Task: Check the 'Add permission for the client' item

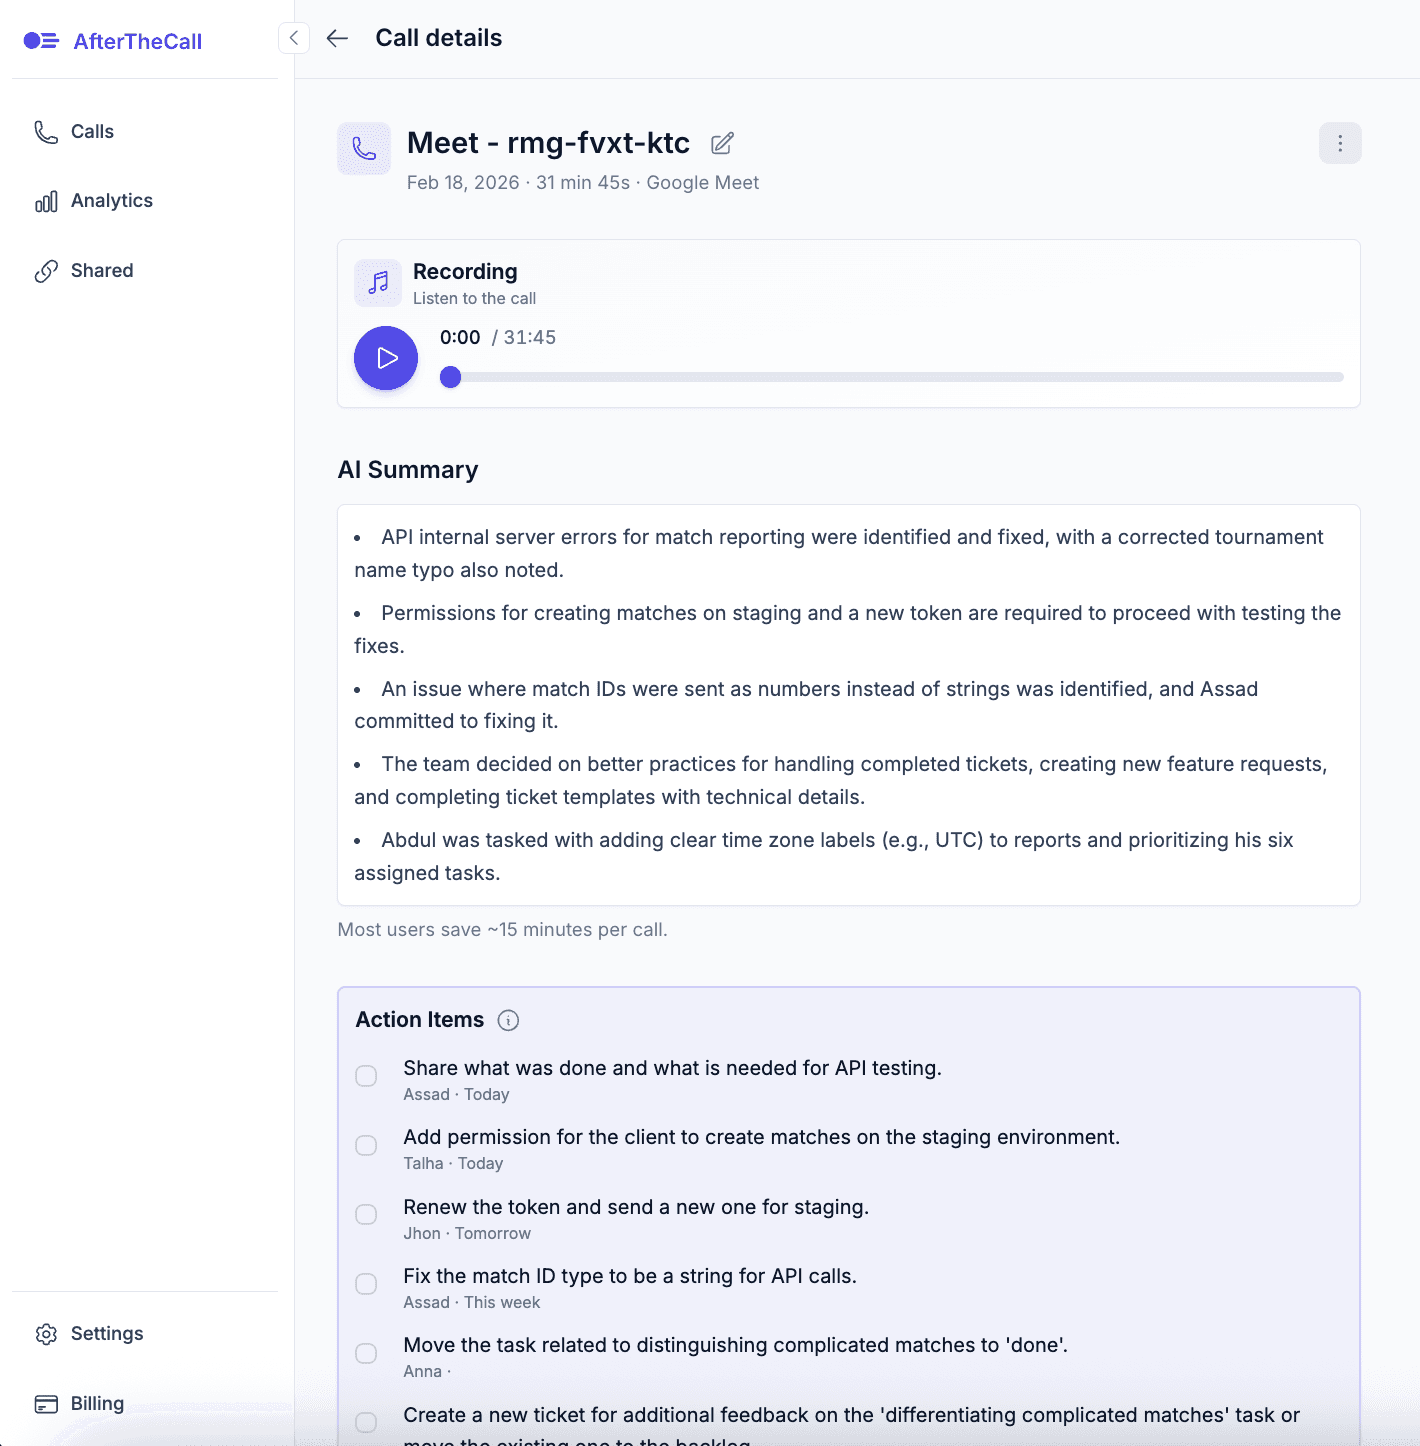Action: tap(367, 1145)
